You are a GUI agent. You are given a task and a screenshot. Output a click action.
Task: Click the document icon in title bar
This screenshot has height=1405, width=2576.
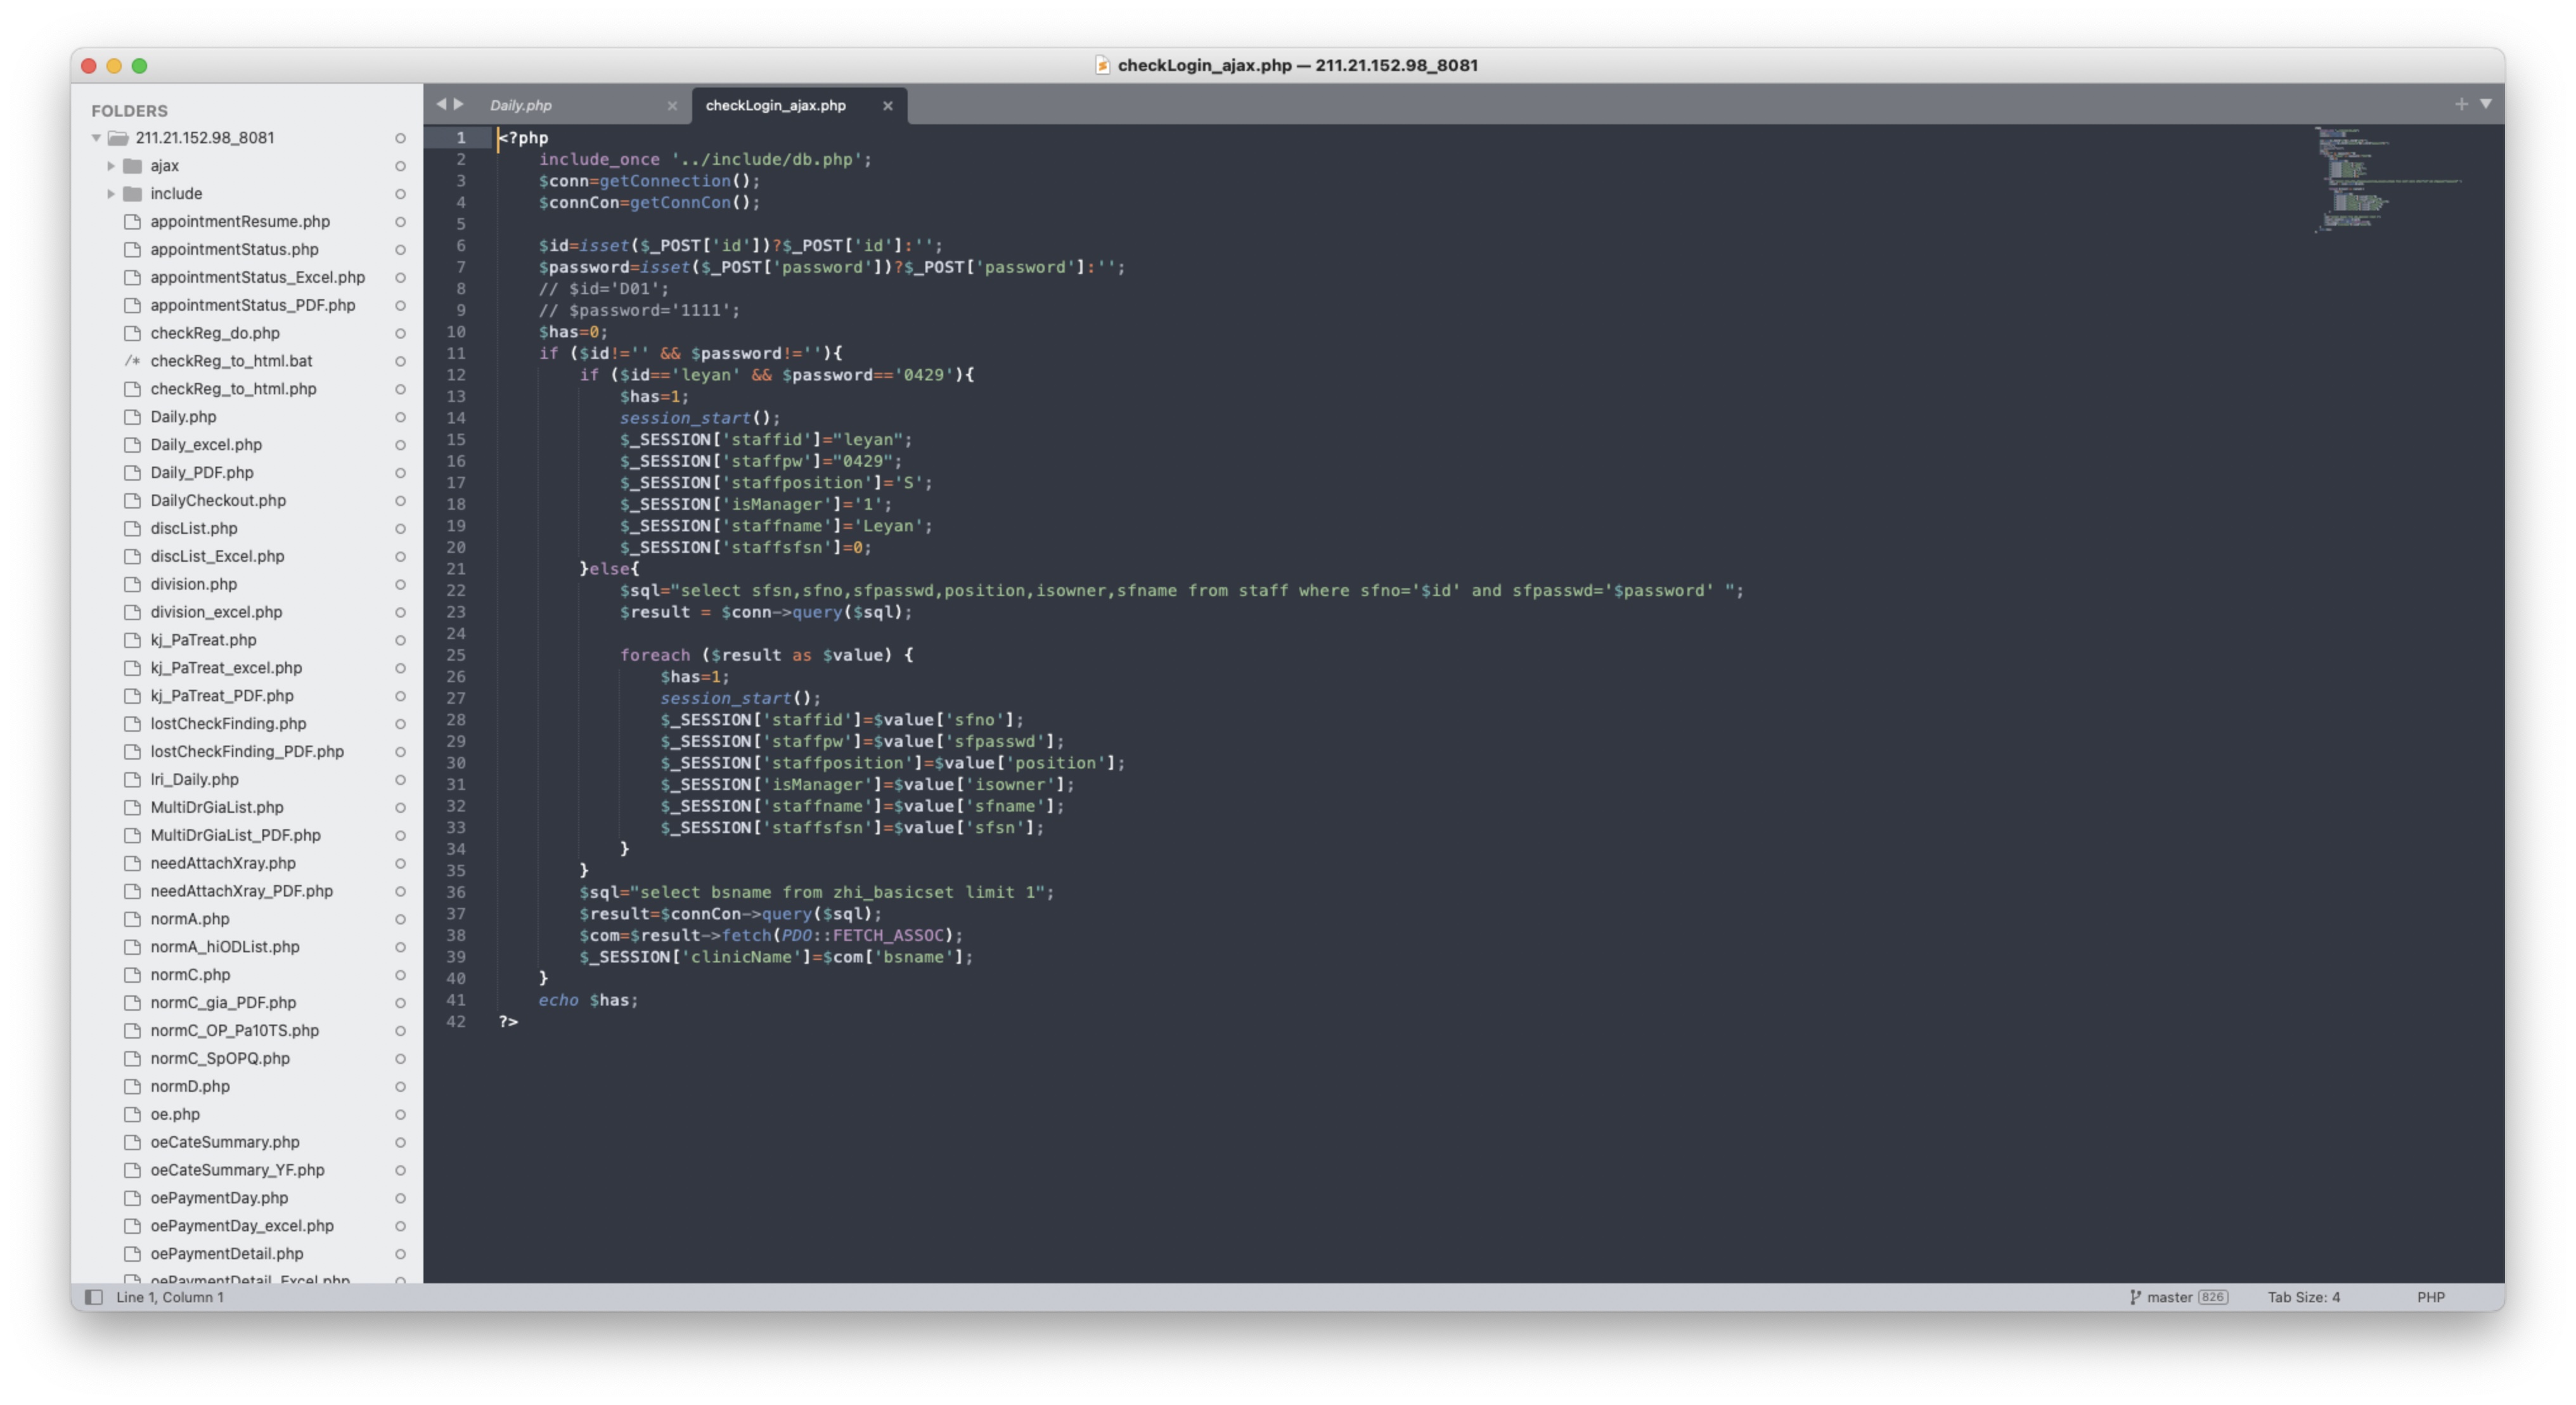tap(1102, 65)
